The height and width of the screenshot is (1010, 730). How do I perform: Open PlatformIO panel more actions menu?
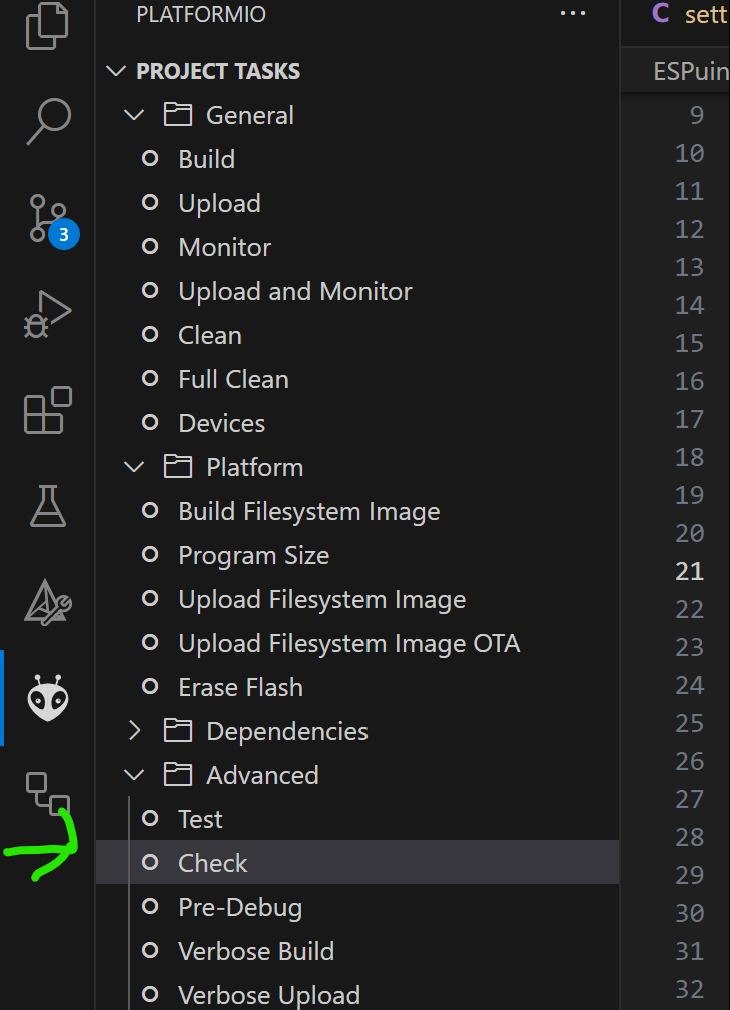coord(573,14)
